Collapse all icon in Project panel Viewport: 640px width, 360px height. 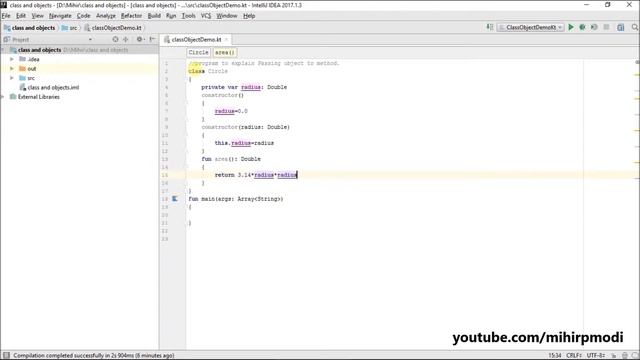coord(126,40)
